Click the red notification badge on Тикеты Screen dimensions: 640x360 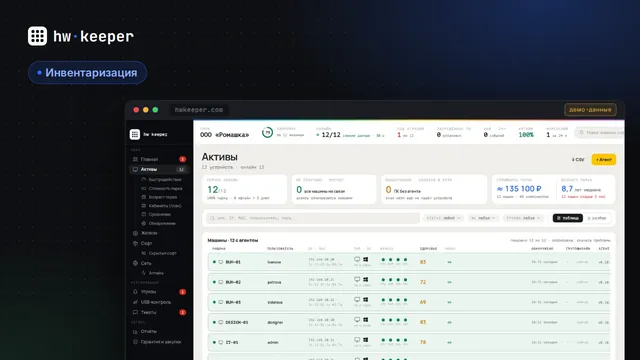182,312
